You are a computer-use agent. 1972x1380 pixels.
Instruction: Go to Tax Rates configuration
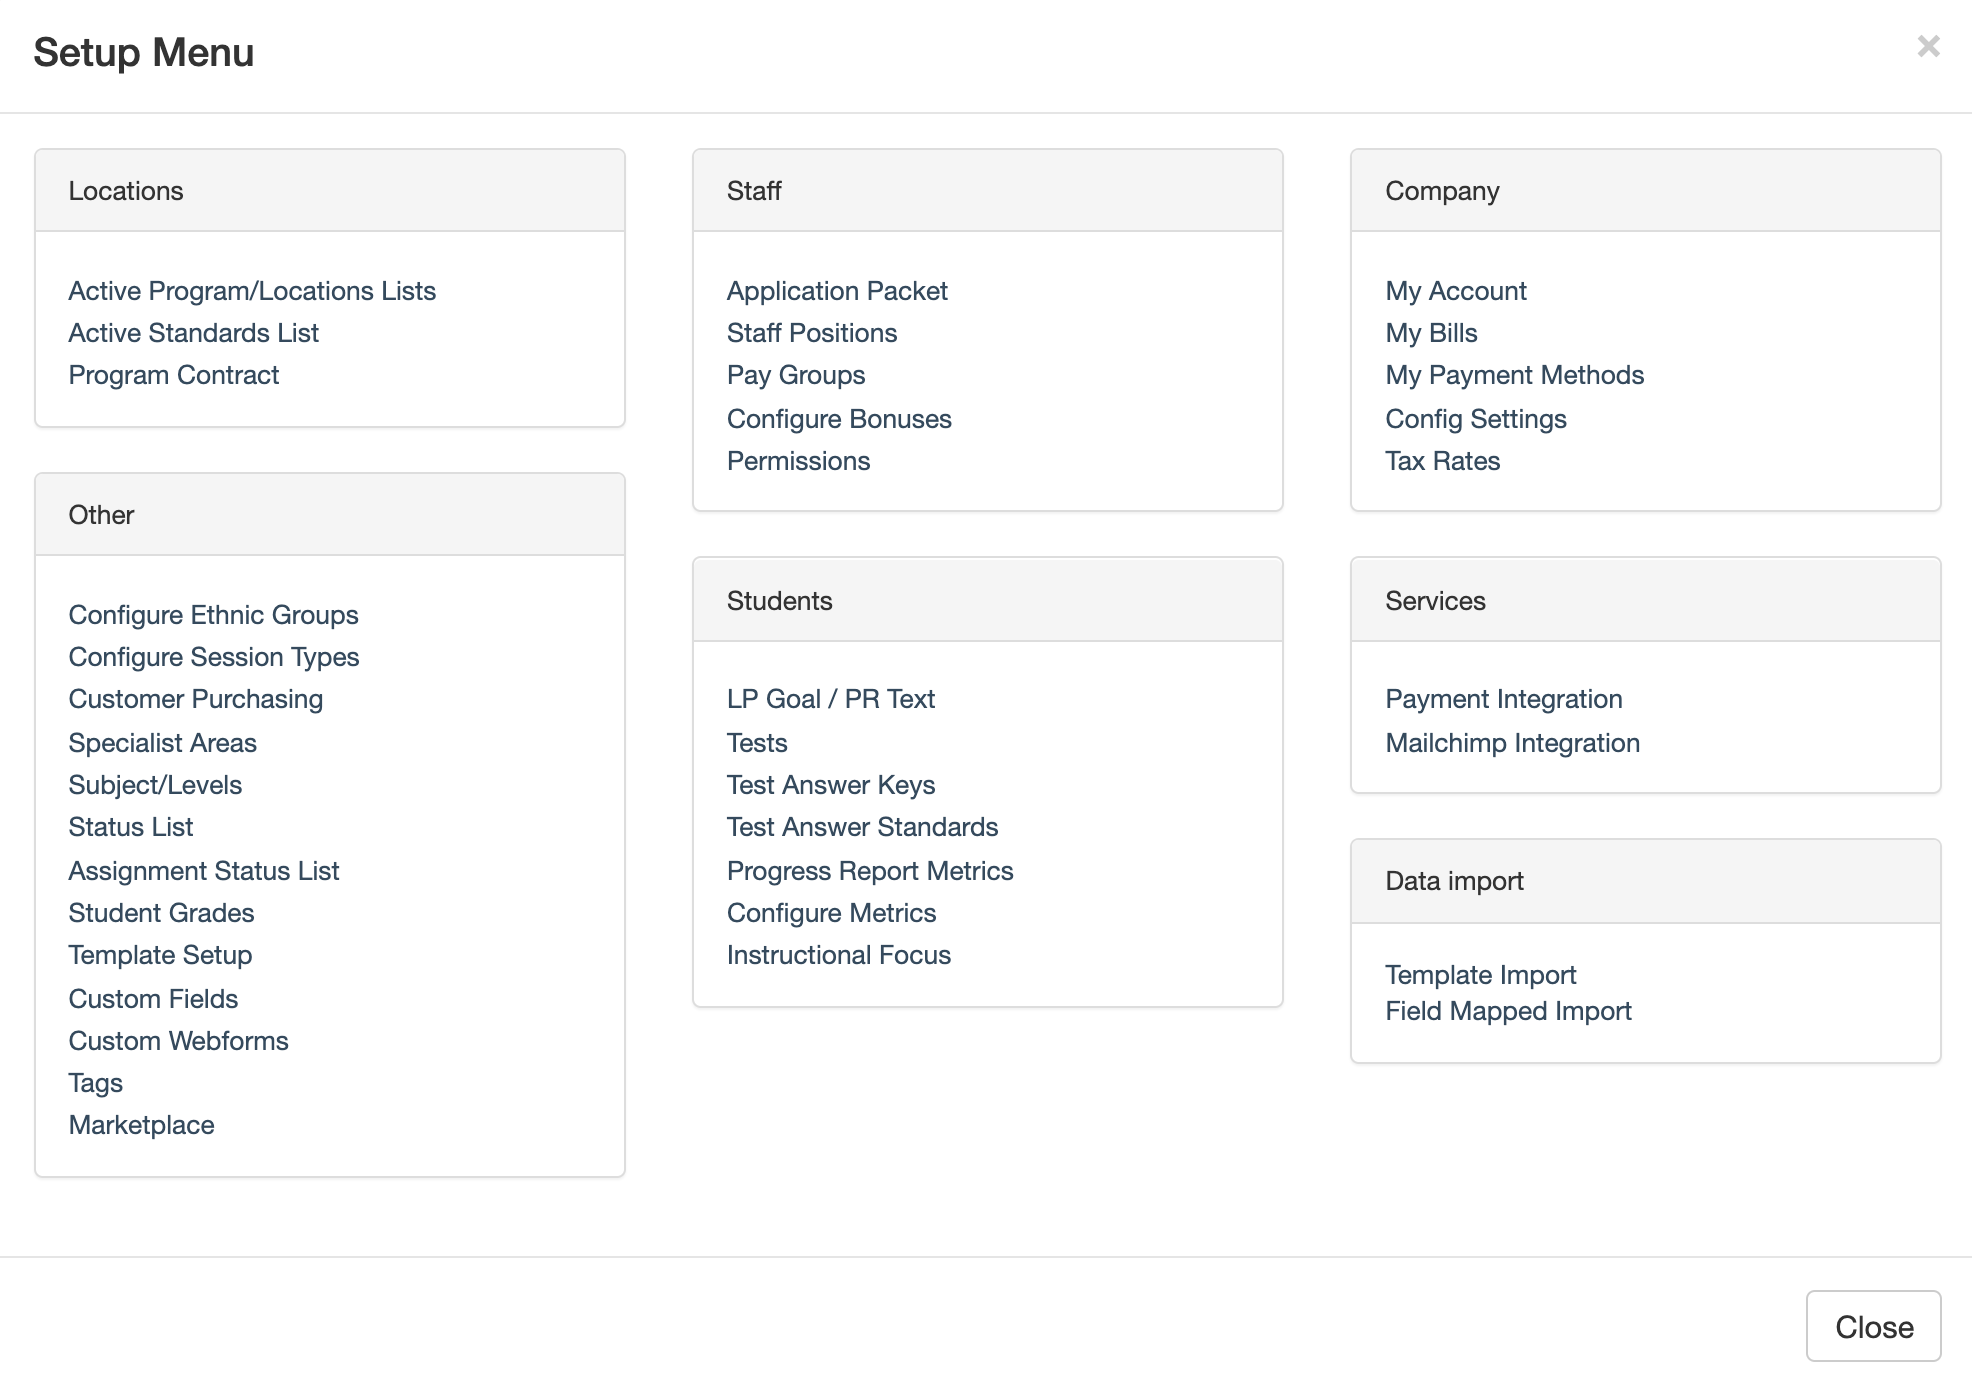(x=1441, y=461)
